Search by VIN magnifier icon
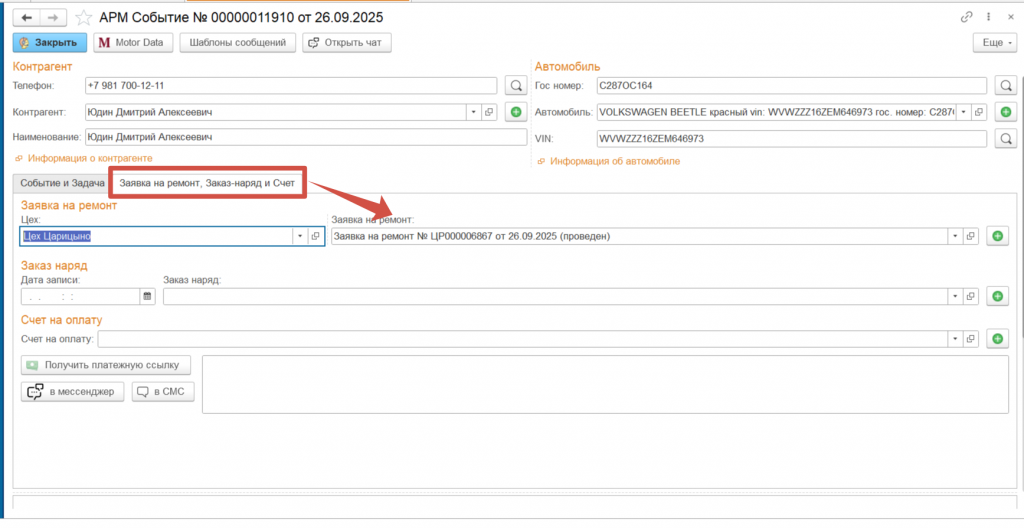The height and width of the screenshot is (528, 1024). coord(1006,139)
